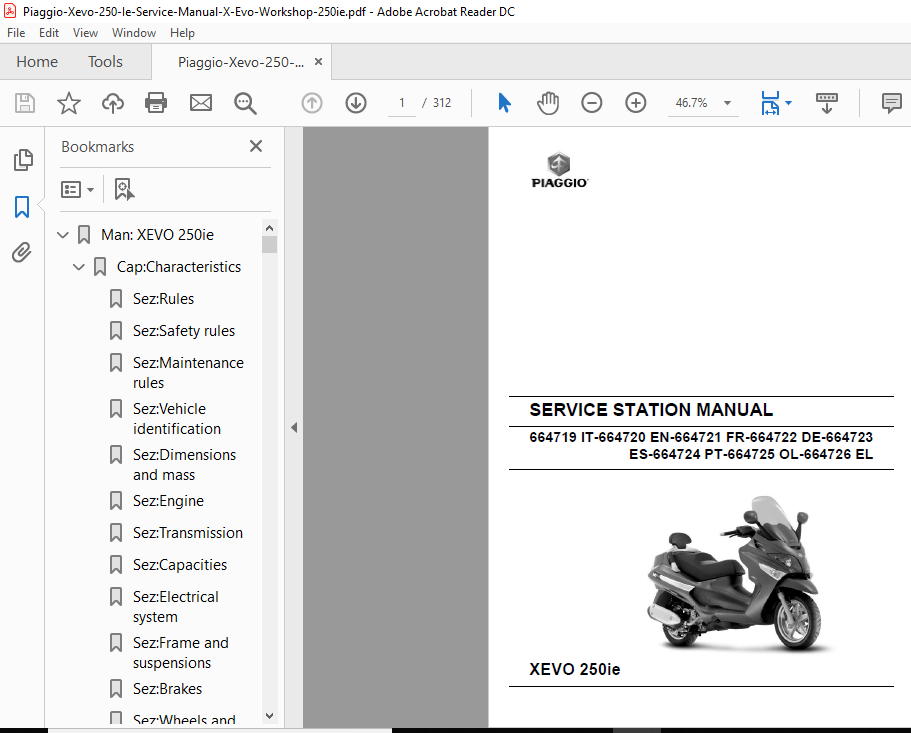Open the Page Thumbnails panel
Viewport: 911px width, 733px height.
pos(23,160)
